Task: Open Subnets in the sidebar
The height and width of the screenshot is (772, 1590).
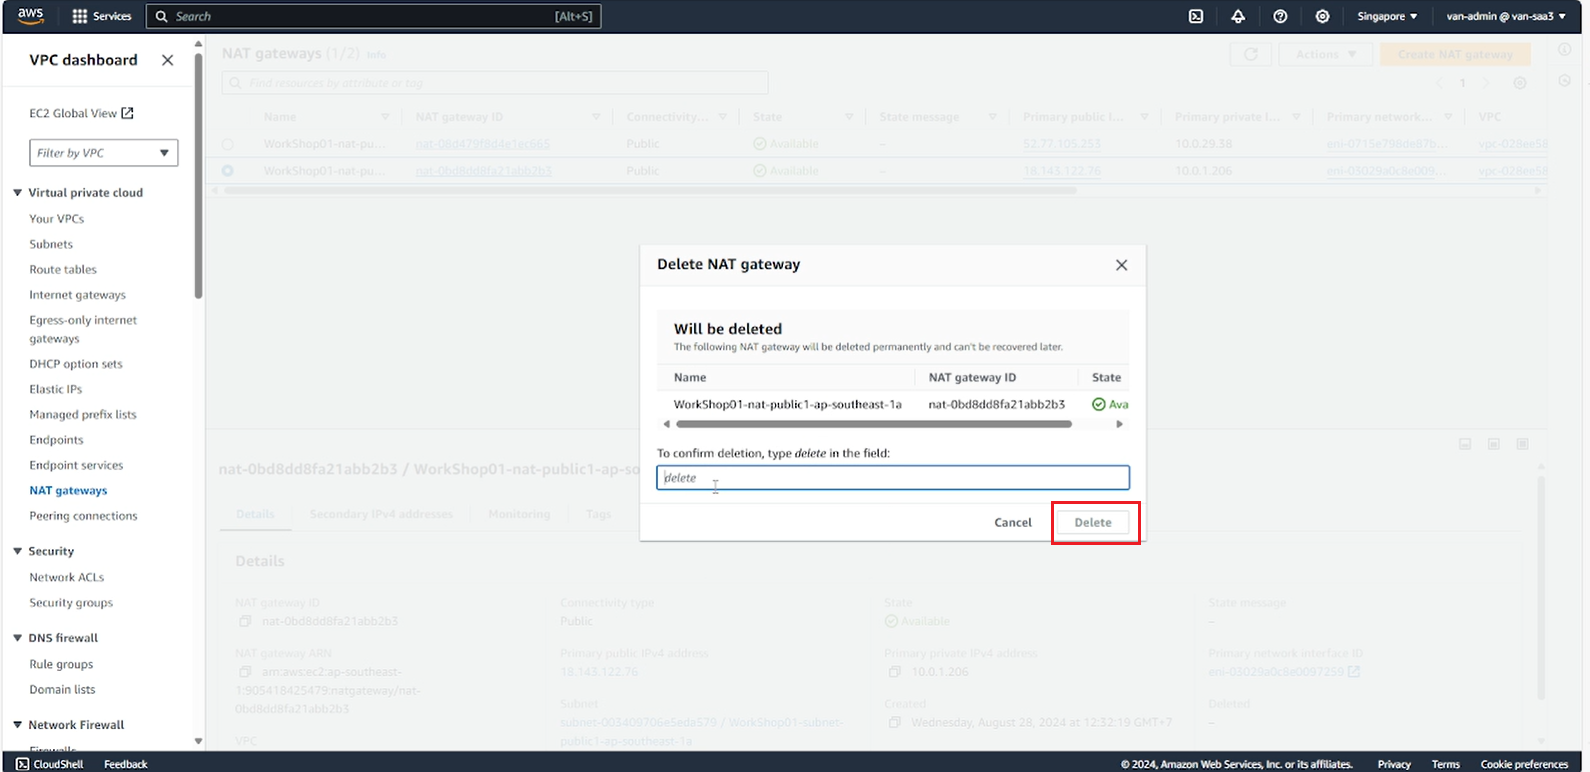Action: click(51, 244)
